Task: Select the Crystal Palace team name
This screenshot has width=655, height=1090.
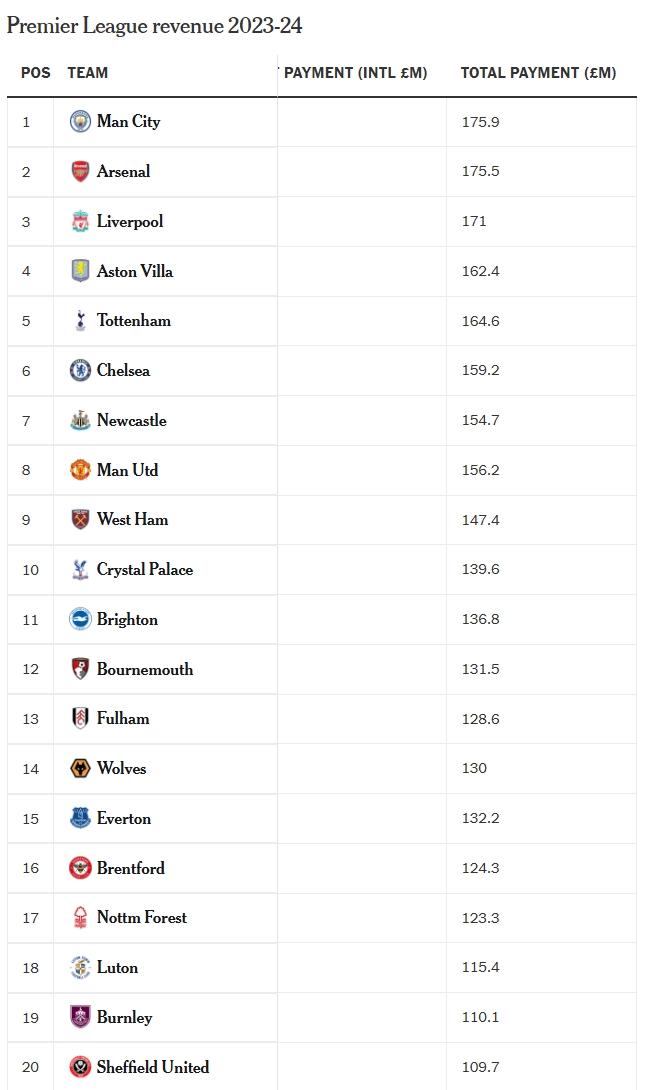Action: 145,570
